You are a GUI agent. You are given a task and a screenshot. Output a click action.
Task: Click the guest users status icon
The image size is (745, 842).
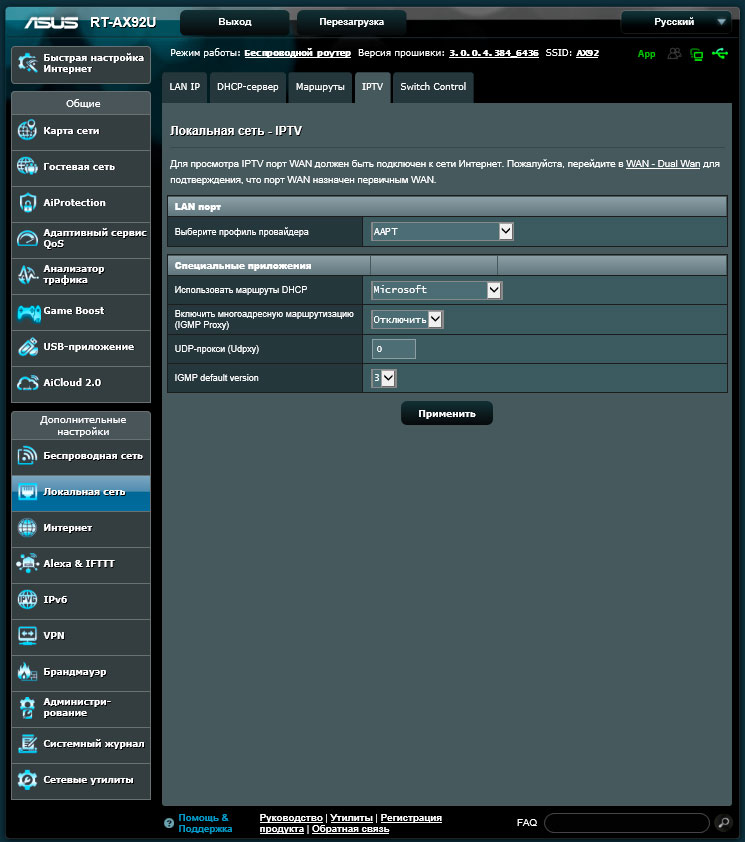click(x=674, y=53)
